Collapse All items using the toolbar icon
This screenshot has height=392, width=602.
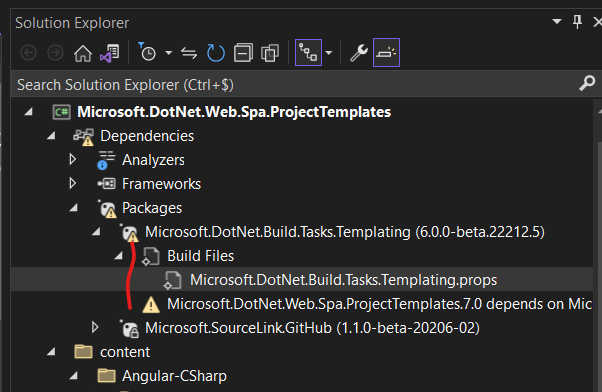tap(243, 53)
